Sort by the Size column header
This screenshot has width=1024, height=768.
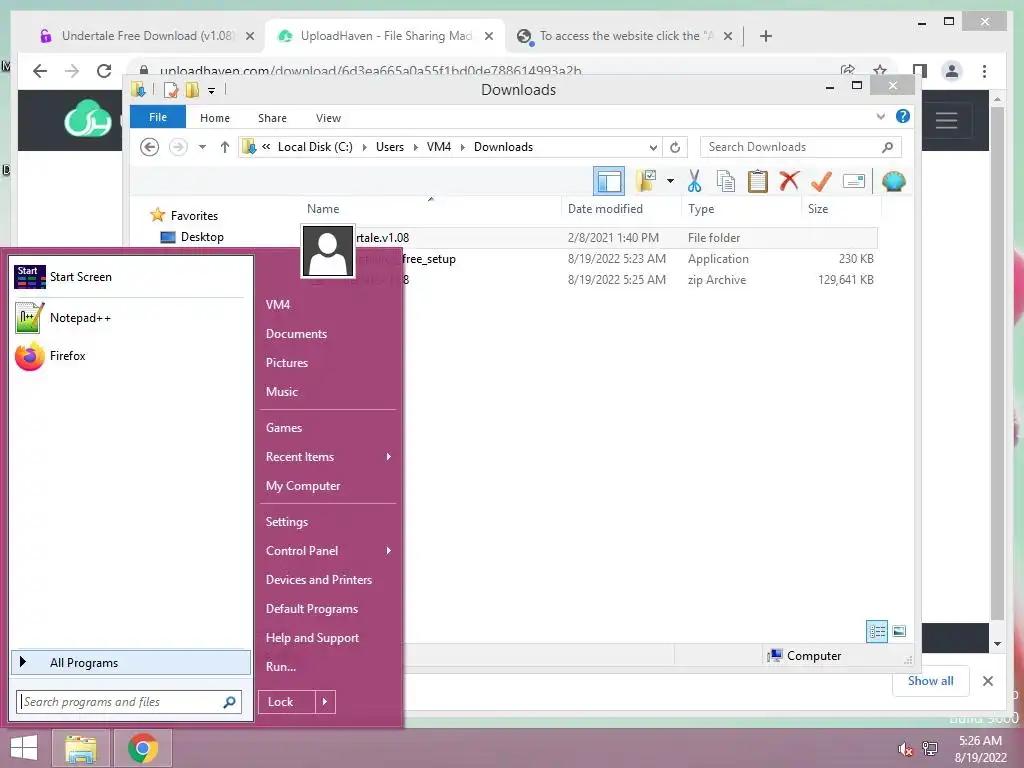pos(818,209)
